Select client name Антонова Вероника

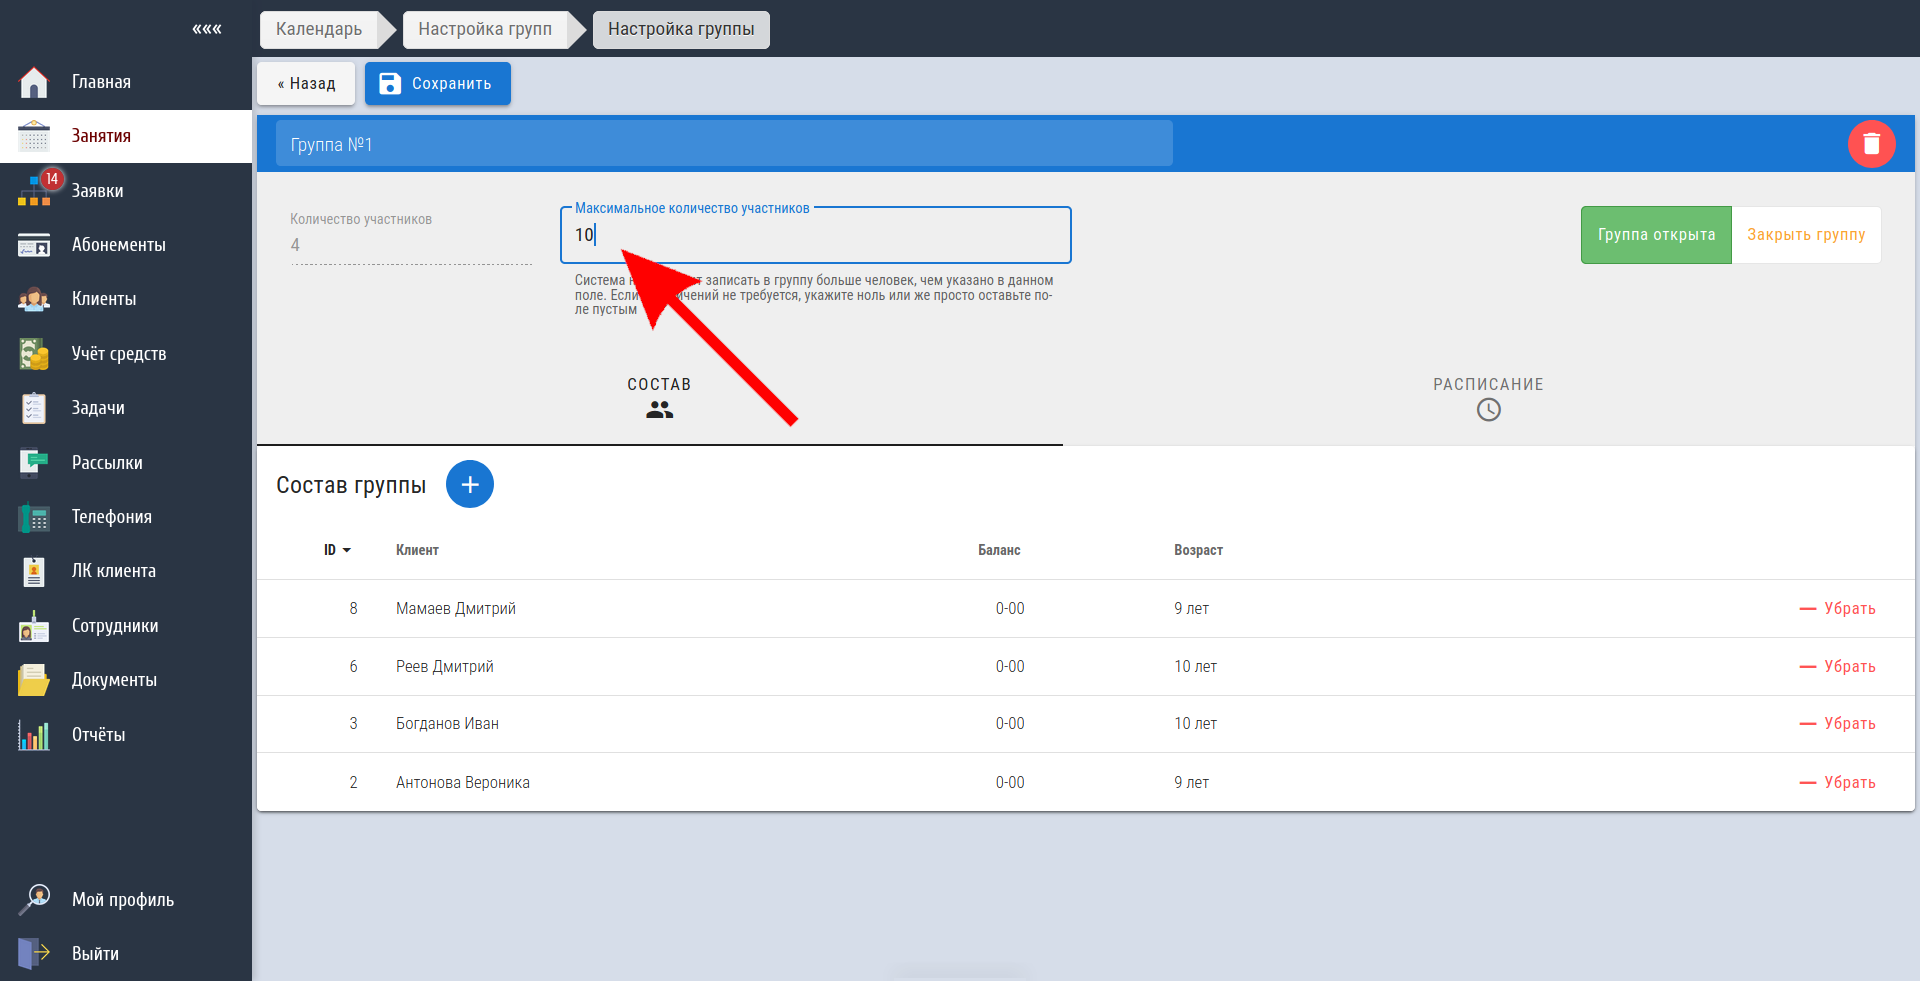tap(463, 782)
